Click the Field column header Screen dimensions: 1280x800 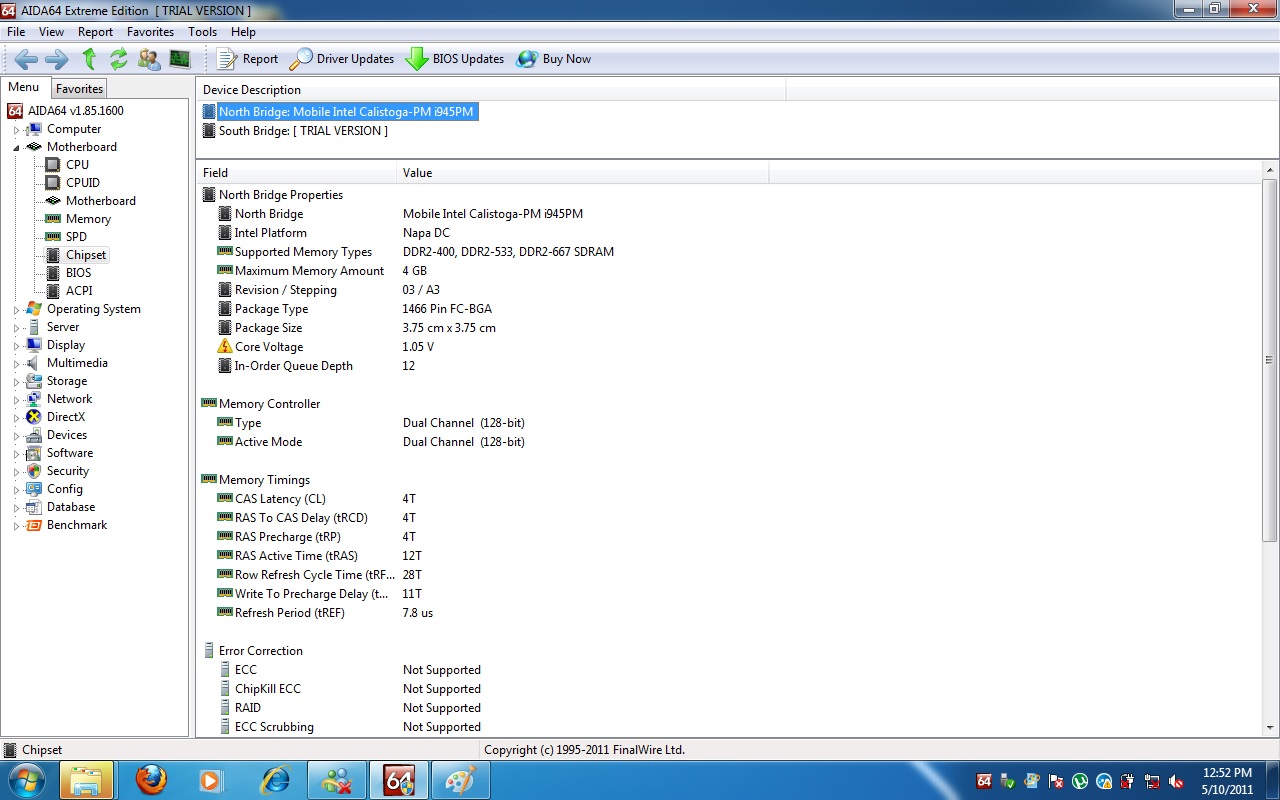click(x=296, y=173)
